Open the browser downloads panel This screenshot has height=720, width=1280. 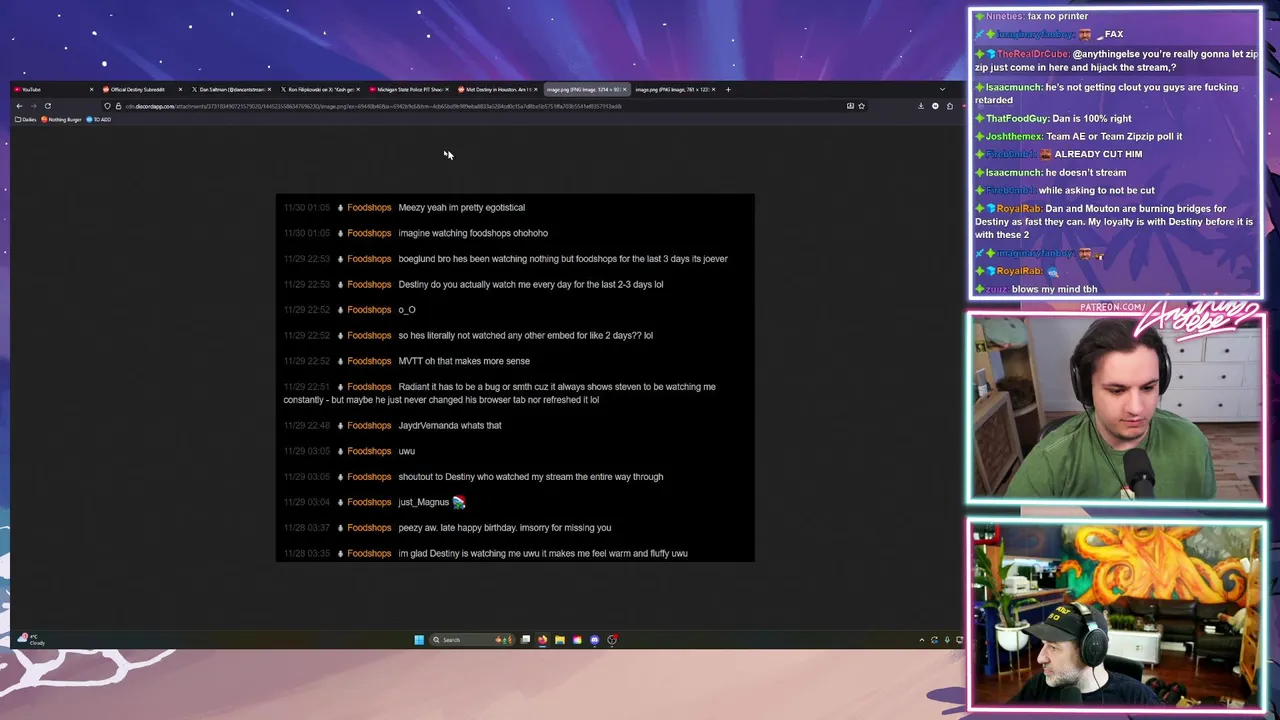921,106
